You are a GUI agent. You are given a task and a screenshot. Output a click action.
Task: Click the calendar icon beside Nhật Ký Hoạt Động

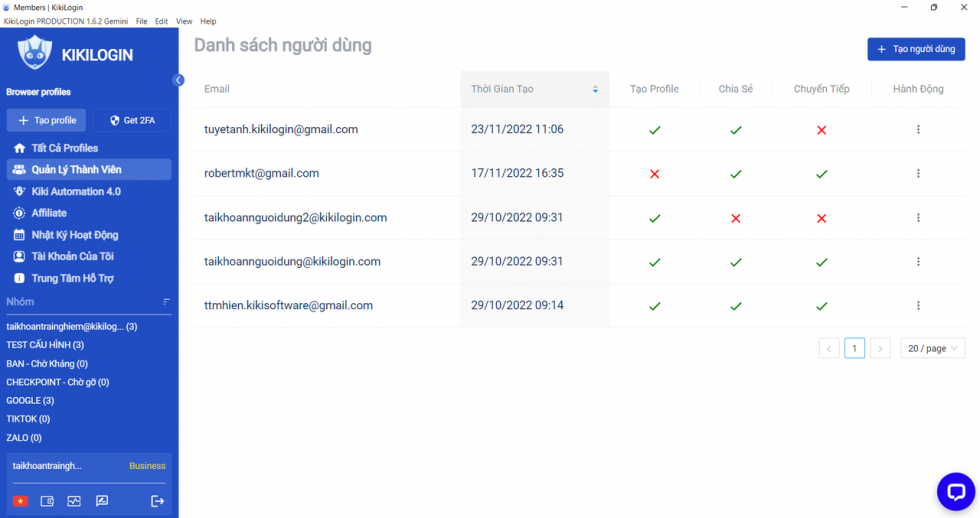[x=19, y=235]
